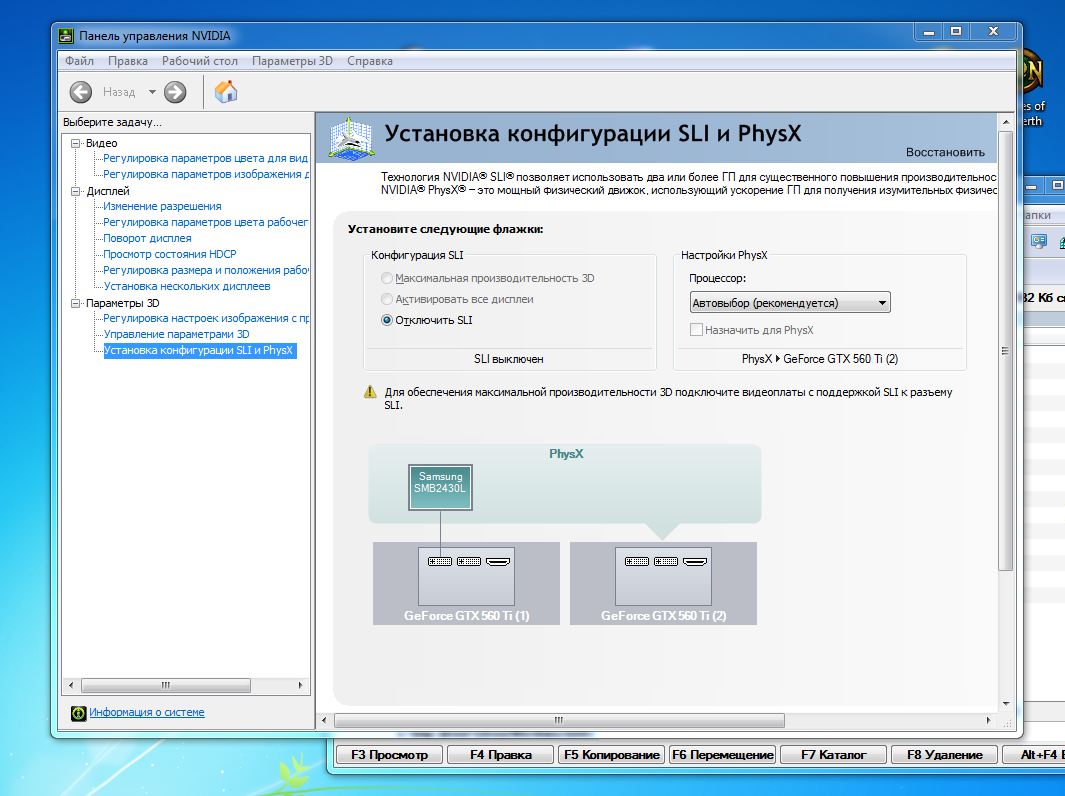
Task: Open 'Установка нескольких дисплеев' task
Action: [x=187, y=286]
